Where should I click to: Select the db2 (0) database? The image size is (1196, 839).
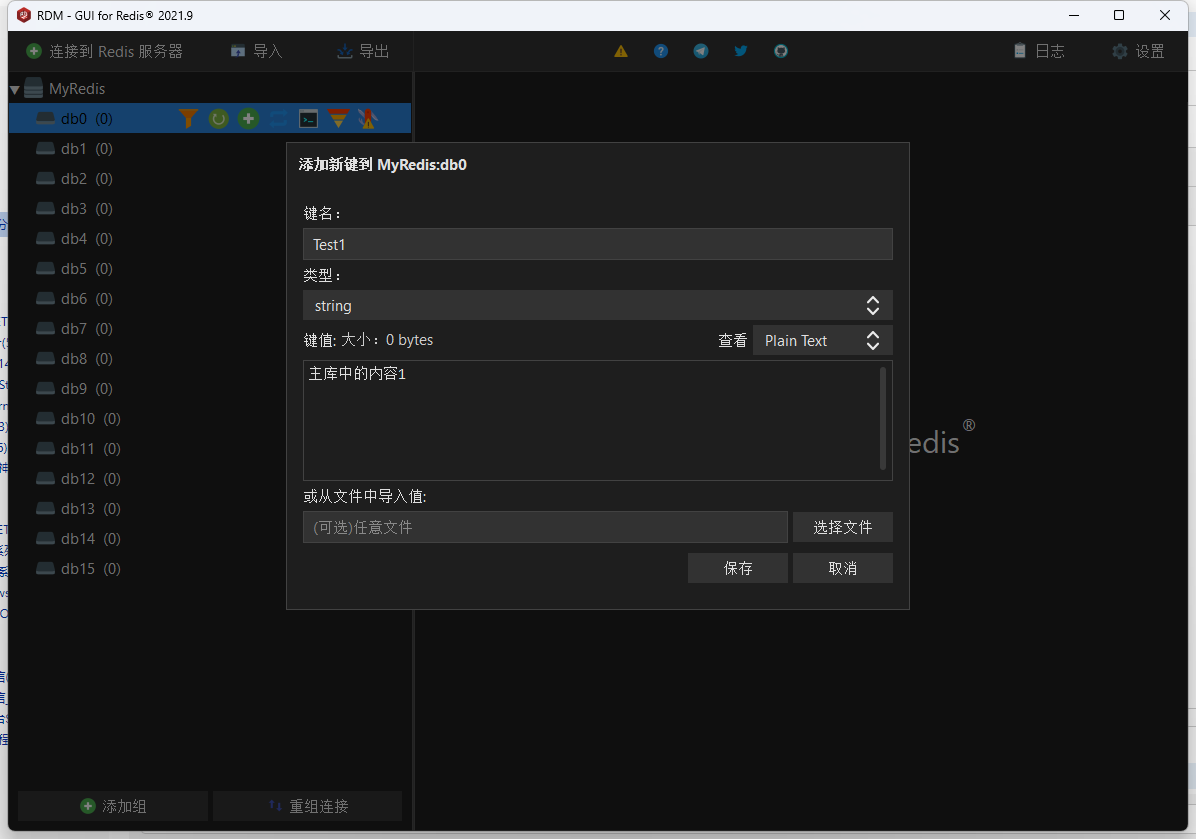coord(86,178)
